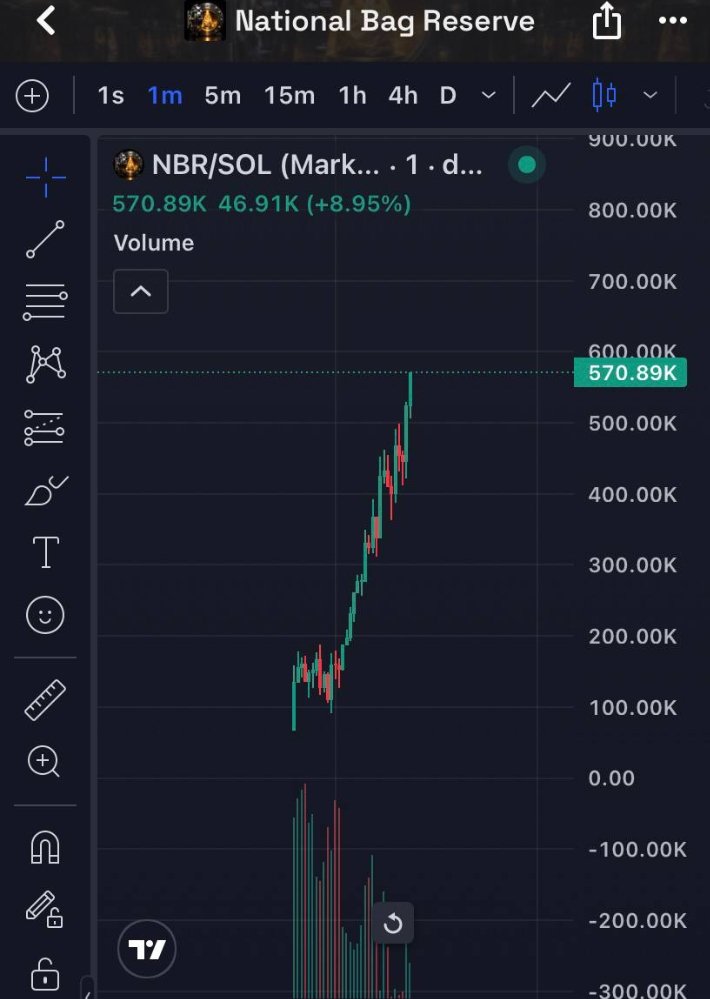Select the Text annotation tool
Screen dimensions: 710x999
(46, 552)
